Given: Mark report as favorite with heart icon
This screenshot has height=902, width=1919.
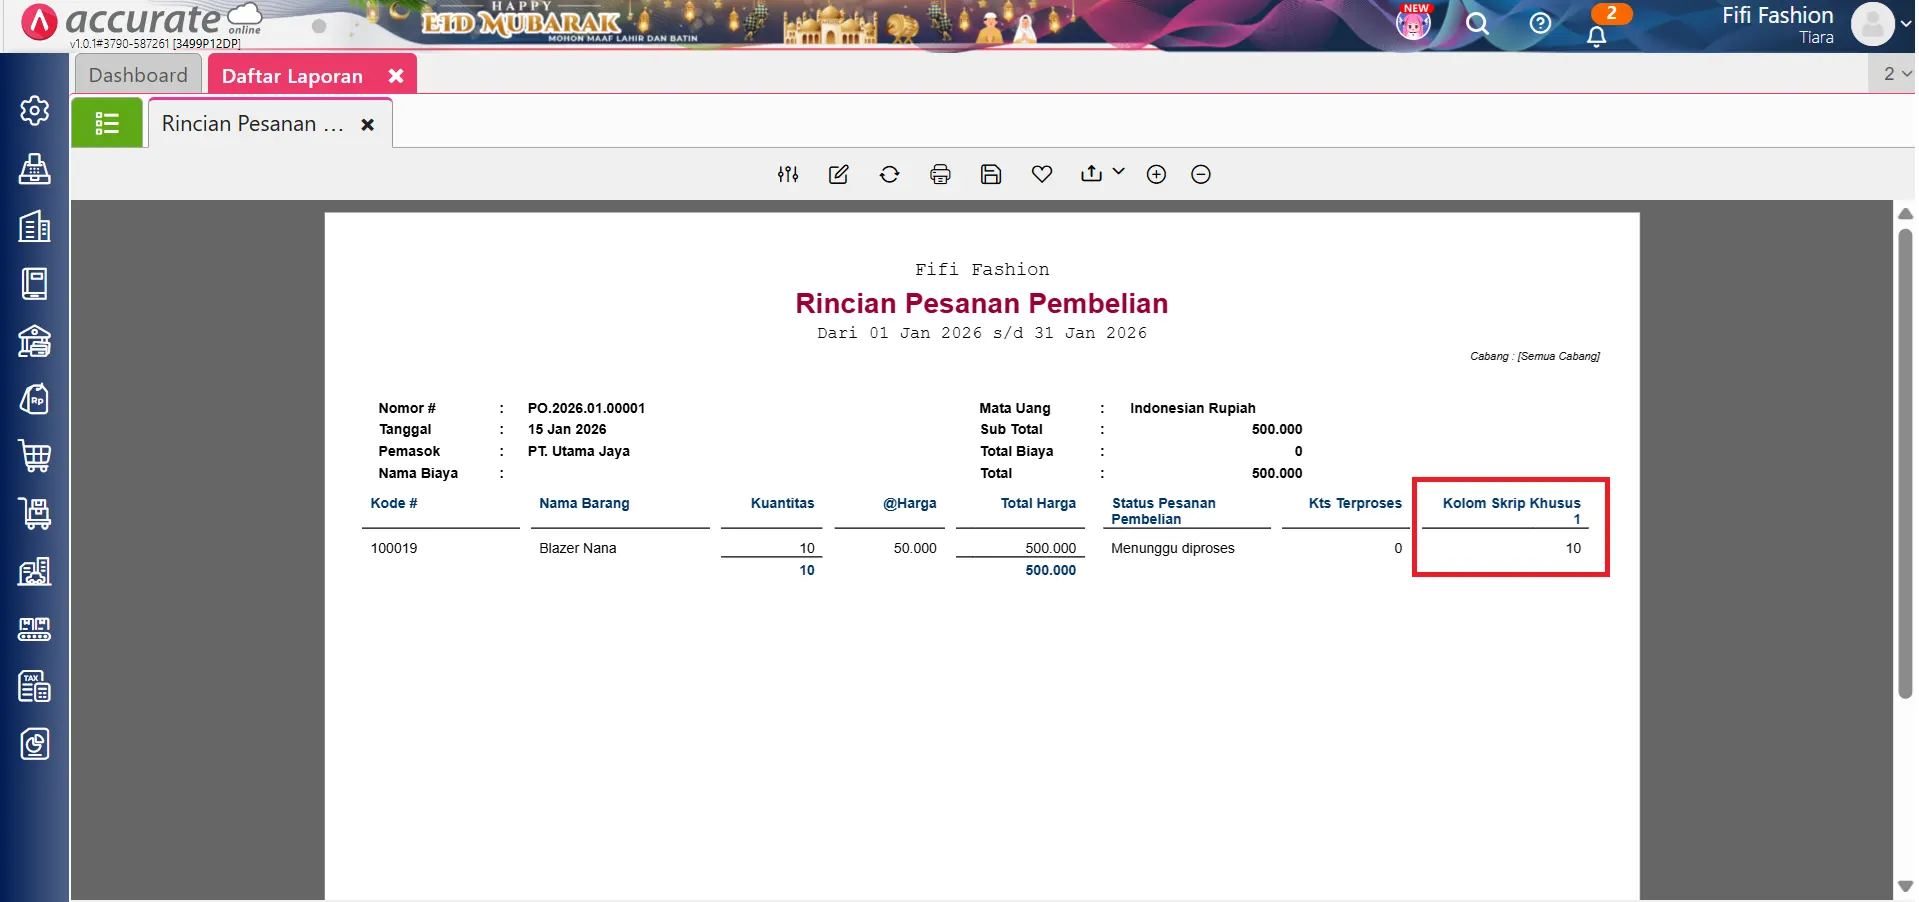Looking at the screenshot, I should [x=1041, y=175].
